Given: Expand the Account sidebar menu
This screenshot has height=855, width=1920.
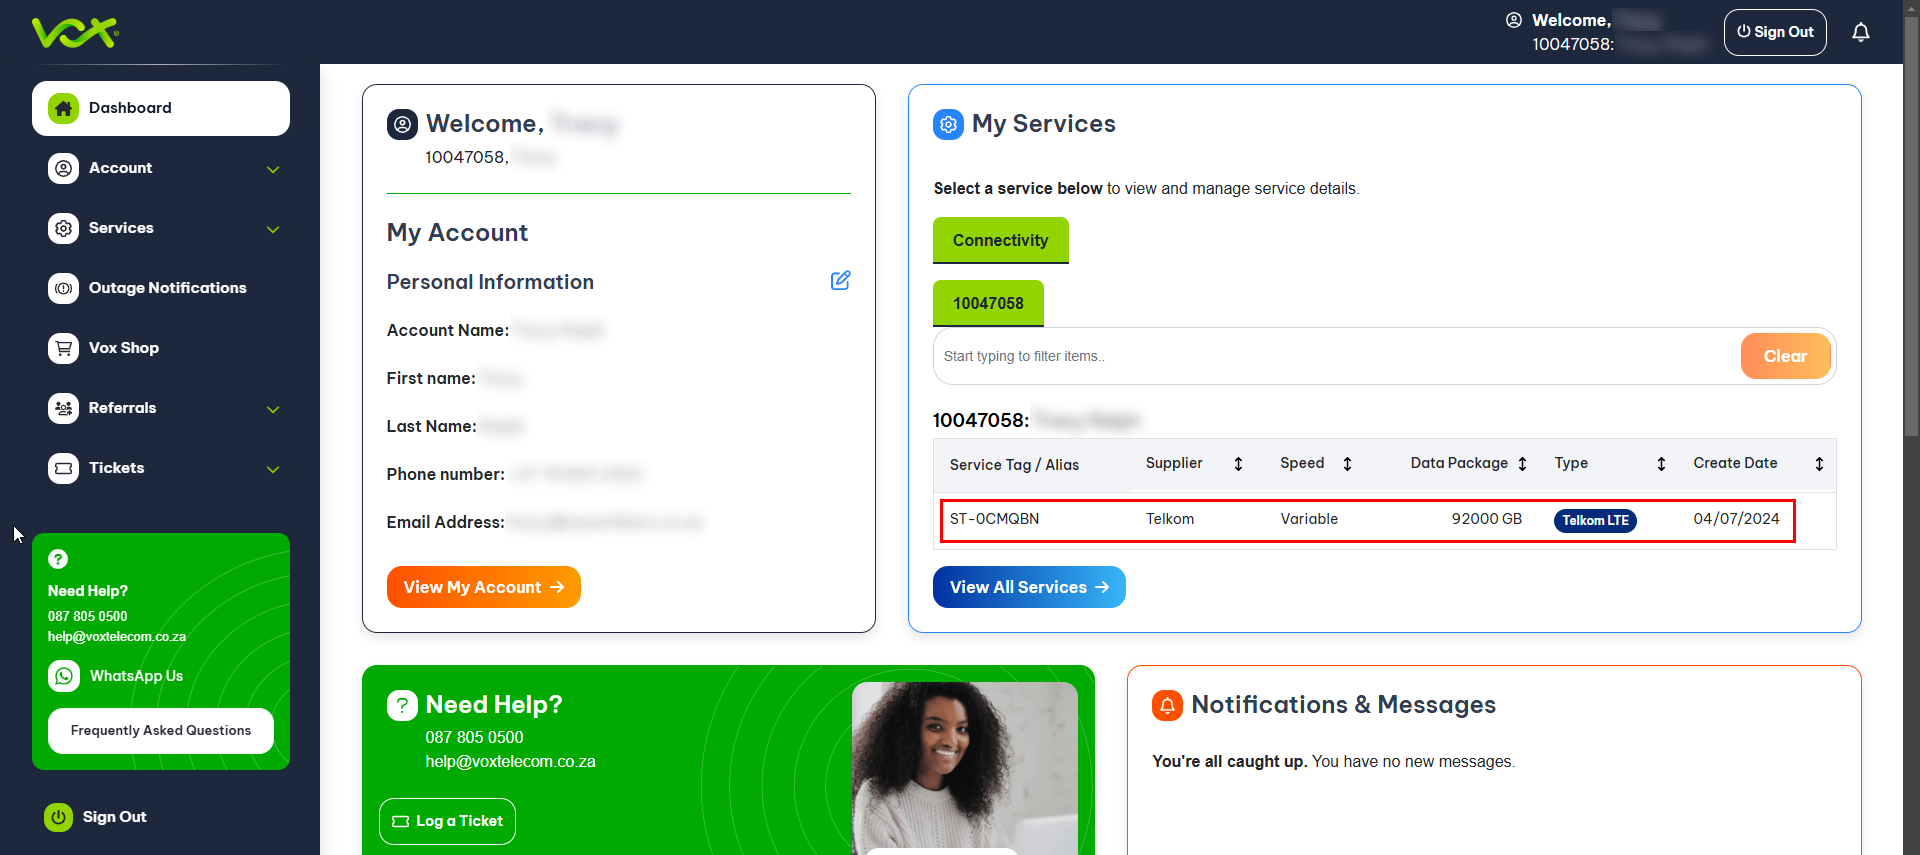Looking at the screenshot, I should [272, 169].
